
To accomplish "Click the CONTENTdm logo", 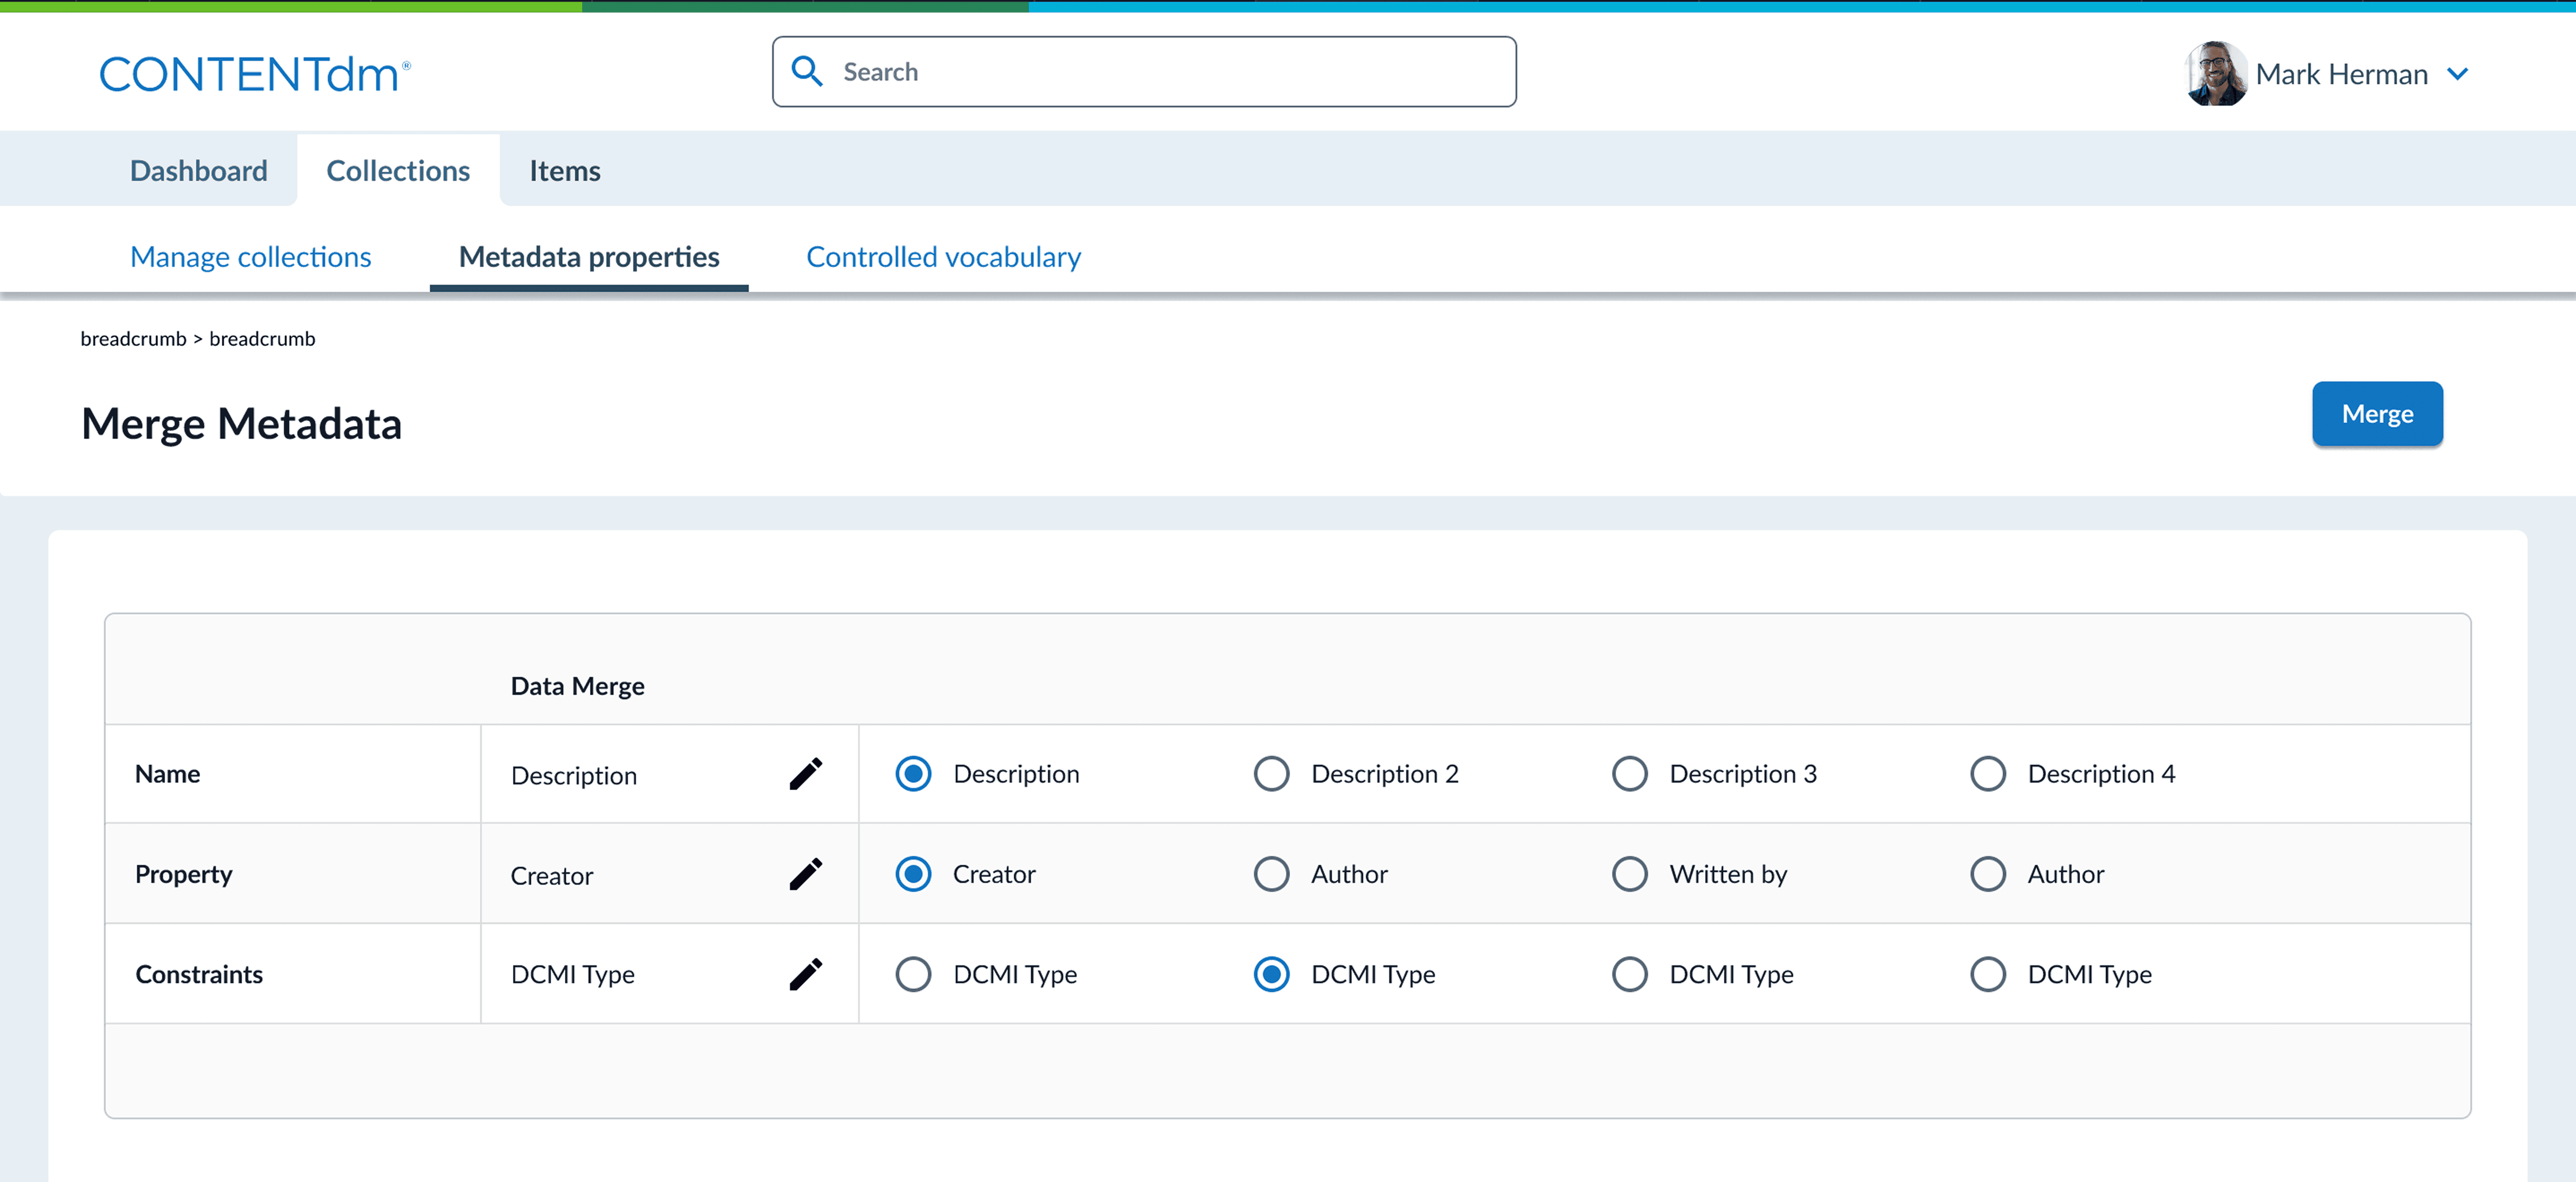I will [x=254, y=74].
